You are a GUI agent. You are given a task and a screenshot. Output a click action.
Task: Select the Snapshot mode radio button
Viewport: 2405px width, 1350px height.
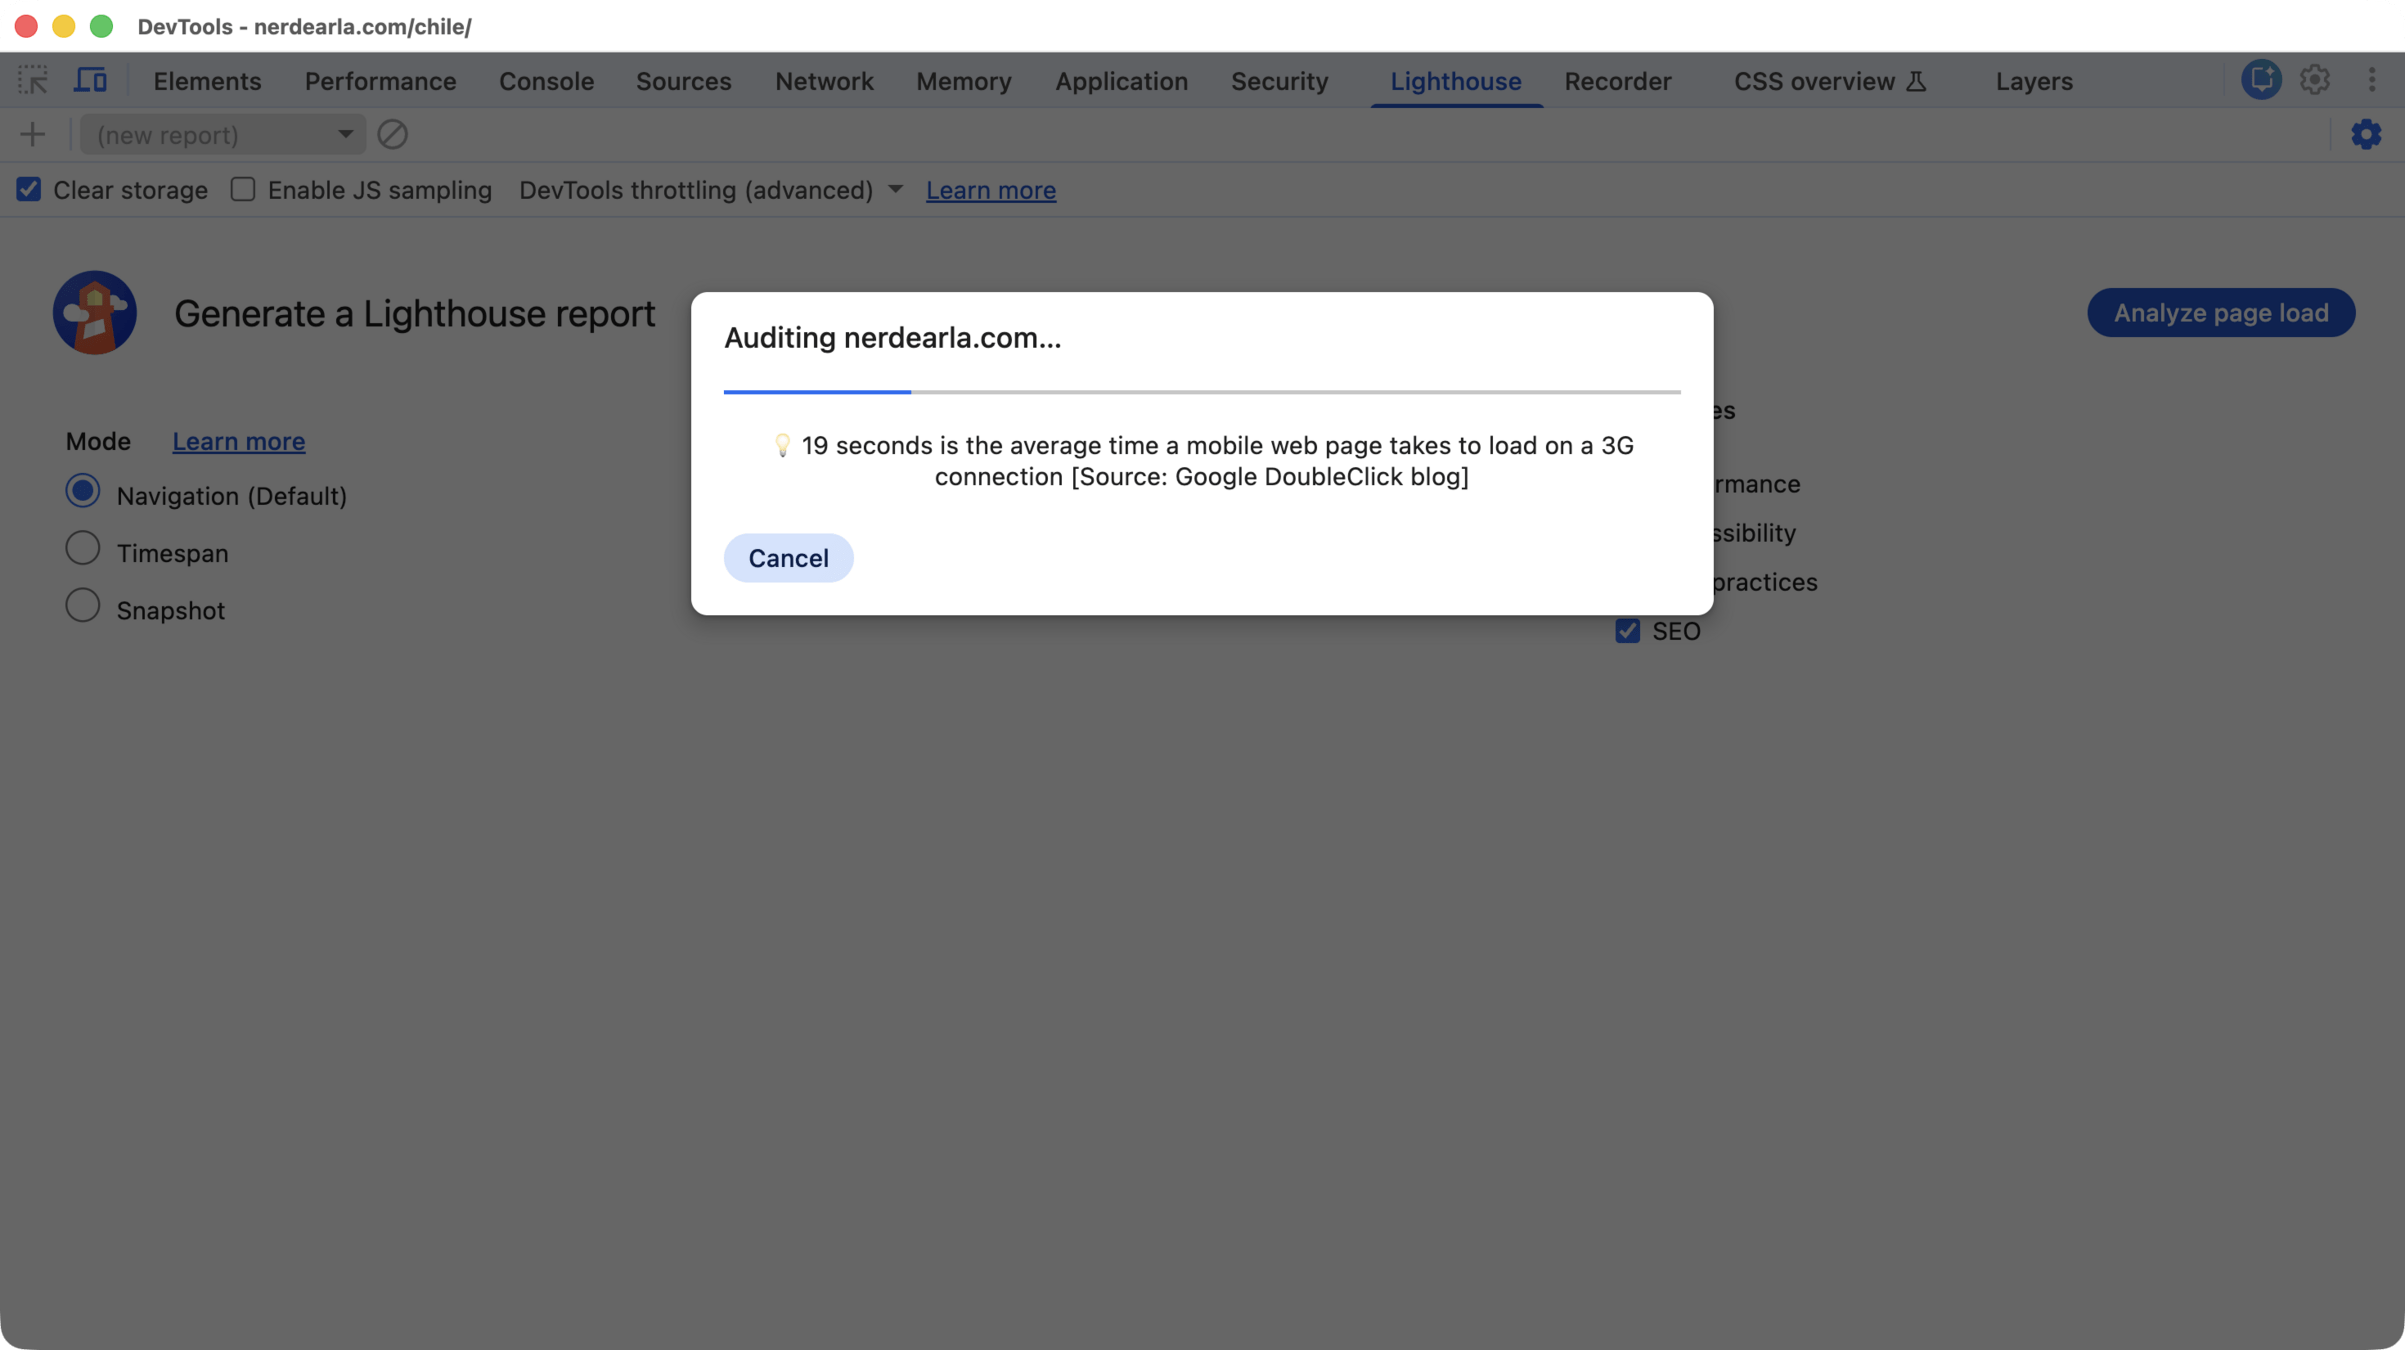click(x=83, y=606)
